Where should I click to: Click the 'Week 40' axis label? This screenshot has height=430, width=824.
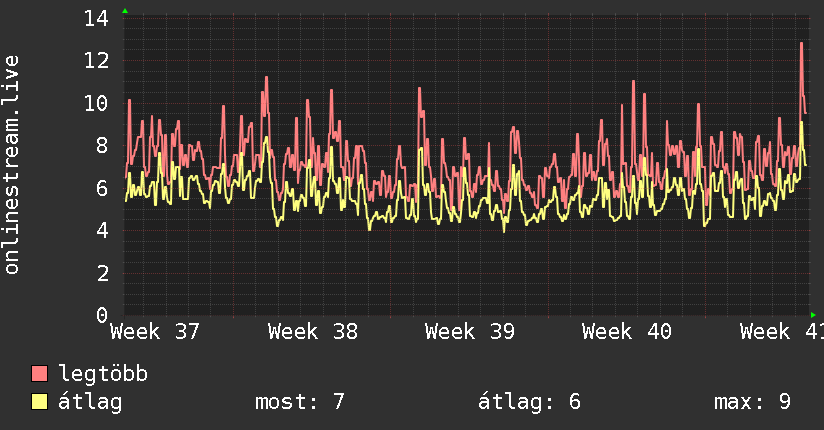tap(627, 332)
